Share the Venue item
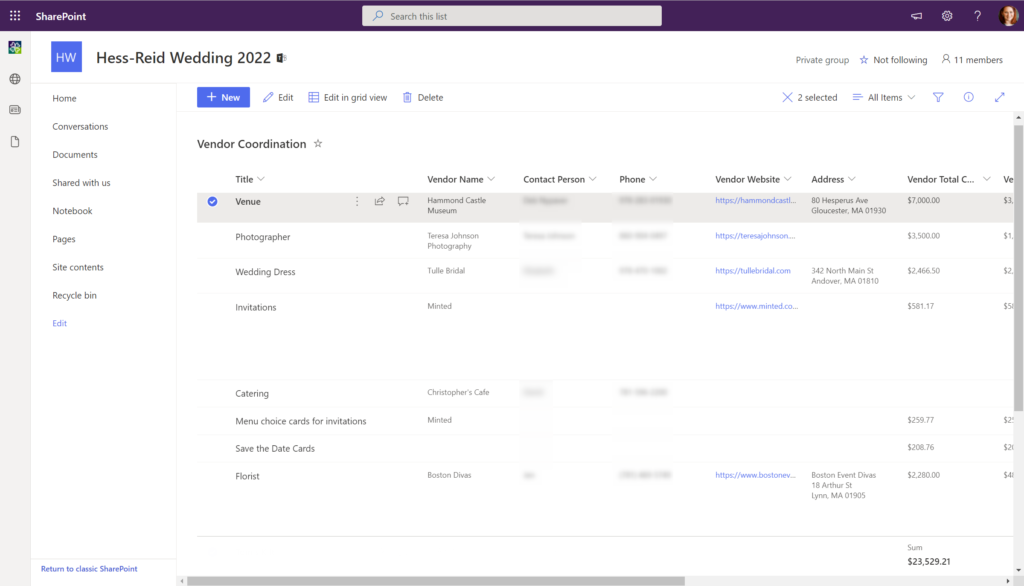Screen dimensions: 1024x586 click(x=379, y=201)
